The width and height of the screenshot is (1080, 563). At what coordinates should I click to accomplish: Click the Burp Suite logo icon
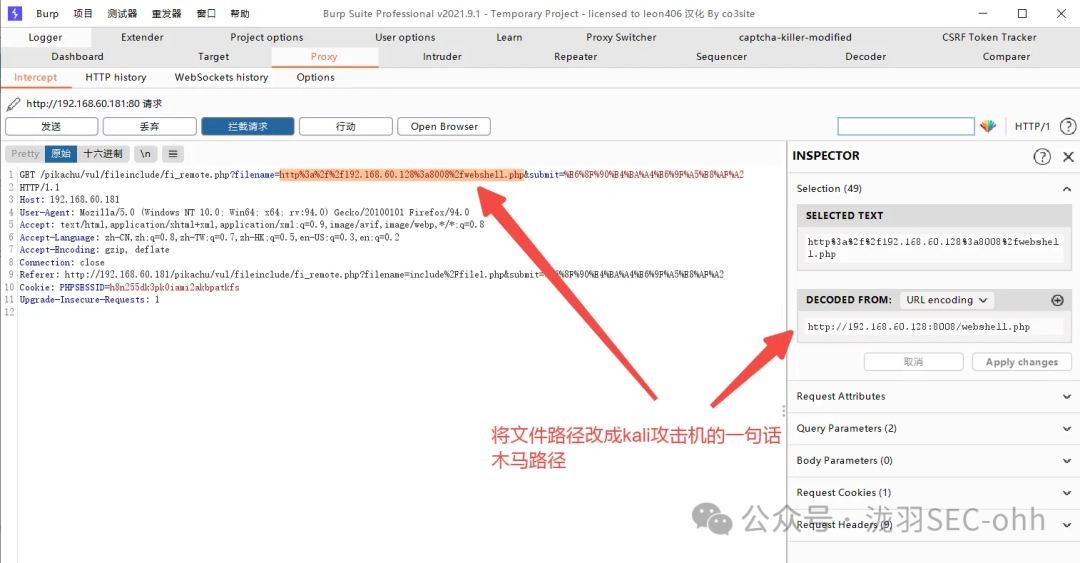(x=14, y=13)
